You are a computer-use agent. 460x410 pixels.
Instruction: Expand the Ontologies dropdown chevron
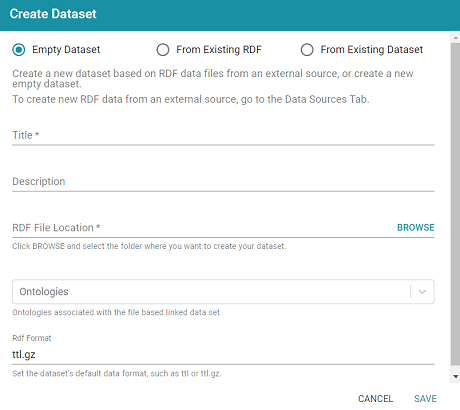tap(422, 292)
